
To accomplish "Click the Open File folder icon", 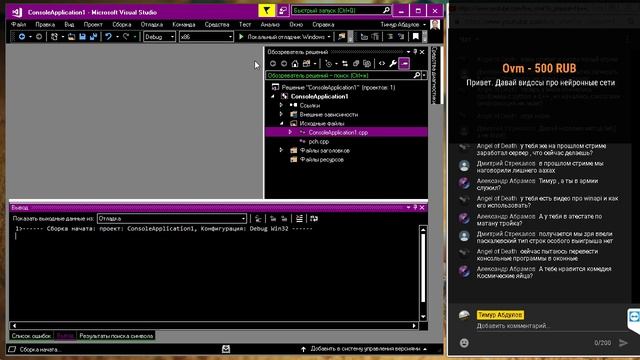I will (71, 37).
